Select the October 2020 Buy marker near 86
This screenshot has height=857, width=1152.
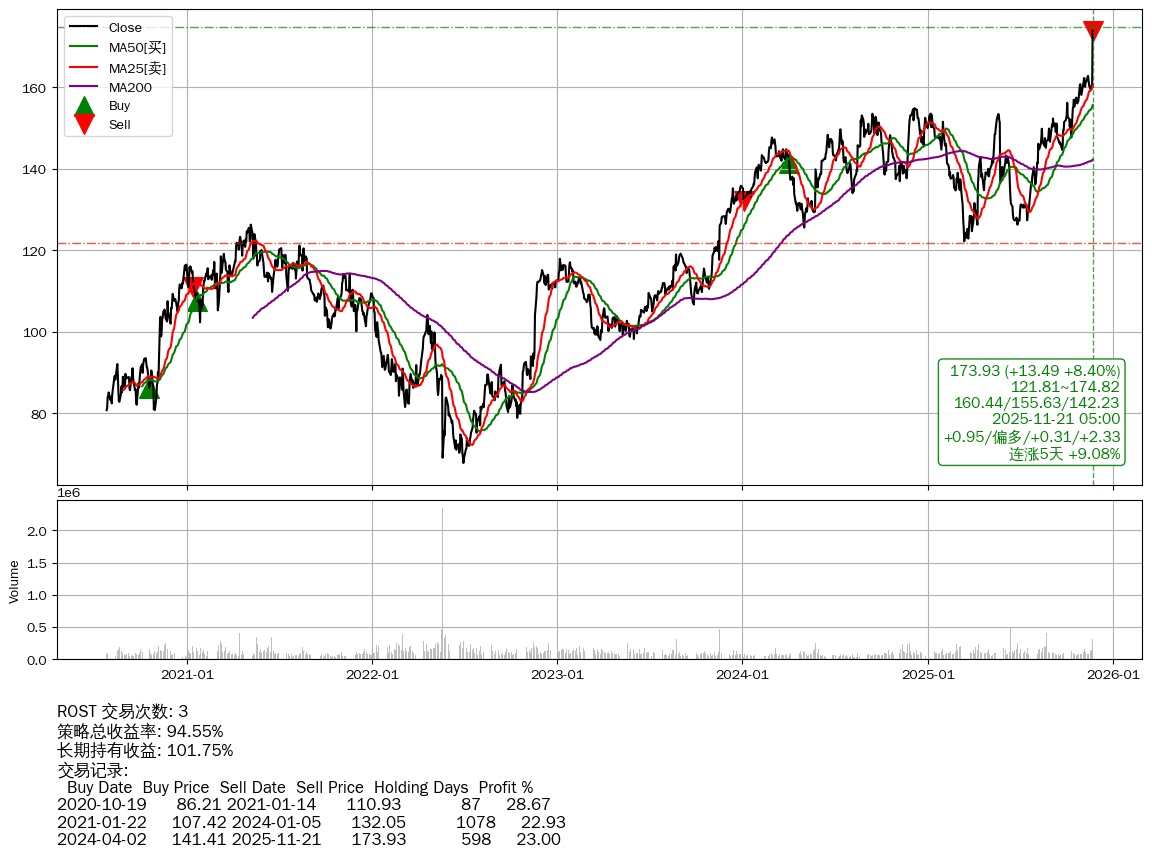pyautogui.click(x=149, y=388)
